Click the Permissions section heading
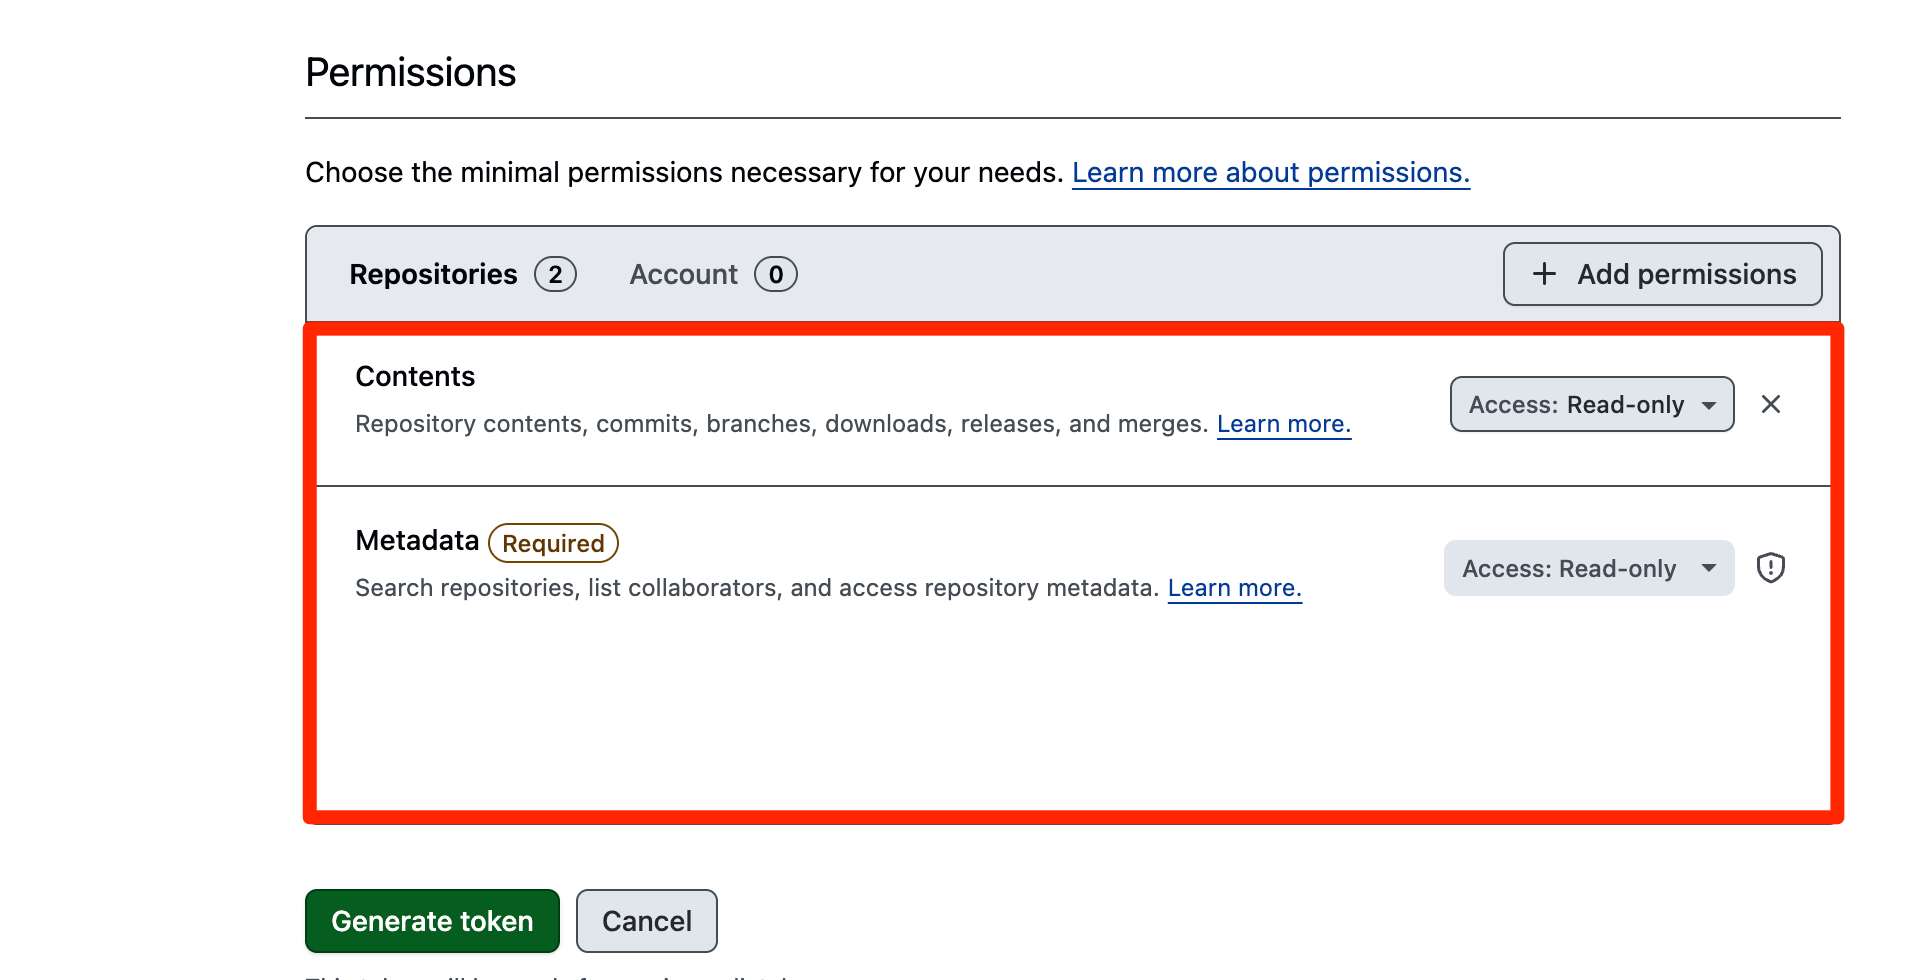This screenshot has height=980, width=1924. pos(410,72)
